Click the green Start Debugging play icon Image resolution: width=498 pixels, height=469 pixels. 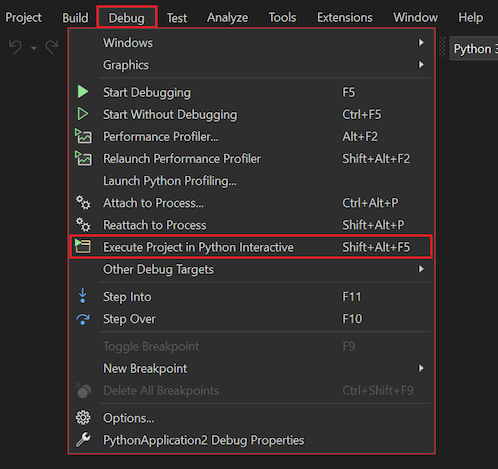click(83, 92)
